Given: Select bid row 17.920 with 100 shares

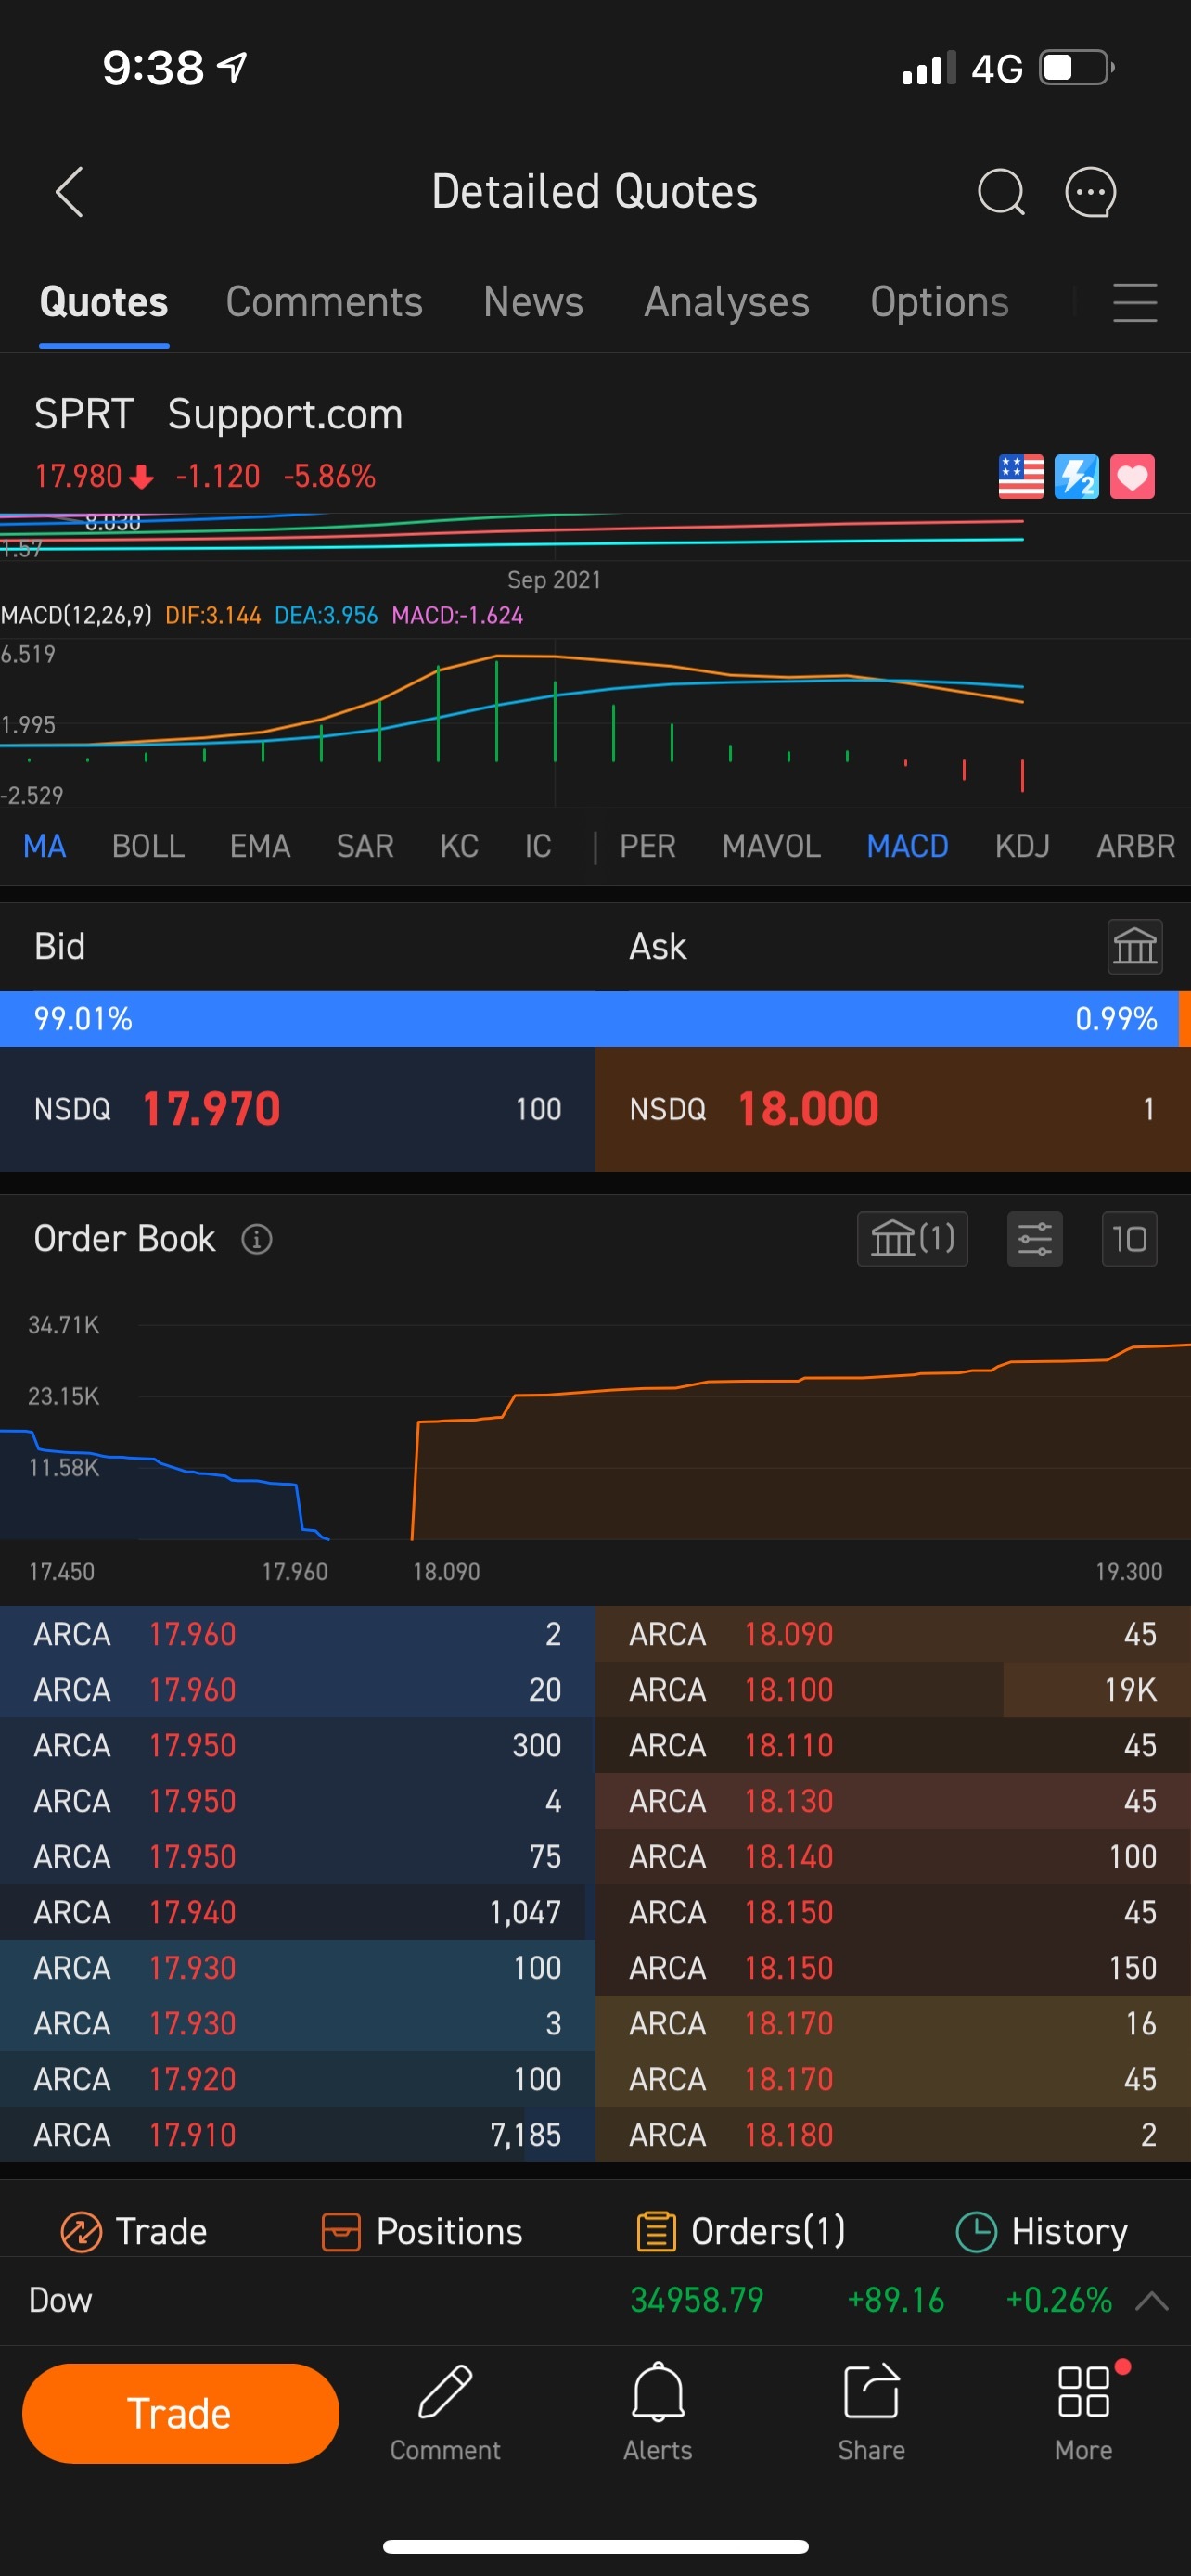Looking at the screenshot, I should tap(297, 2079).
